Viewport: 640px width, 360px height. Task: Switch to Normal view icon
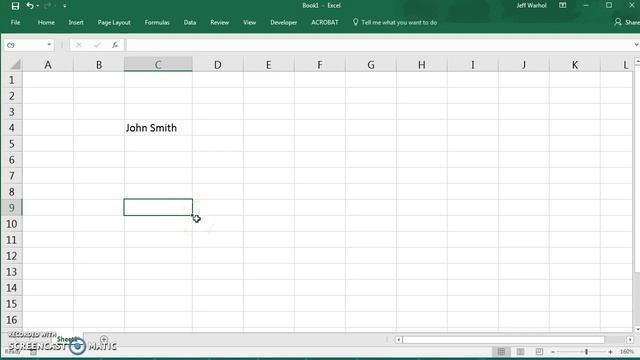501,351
